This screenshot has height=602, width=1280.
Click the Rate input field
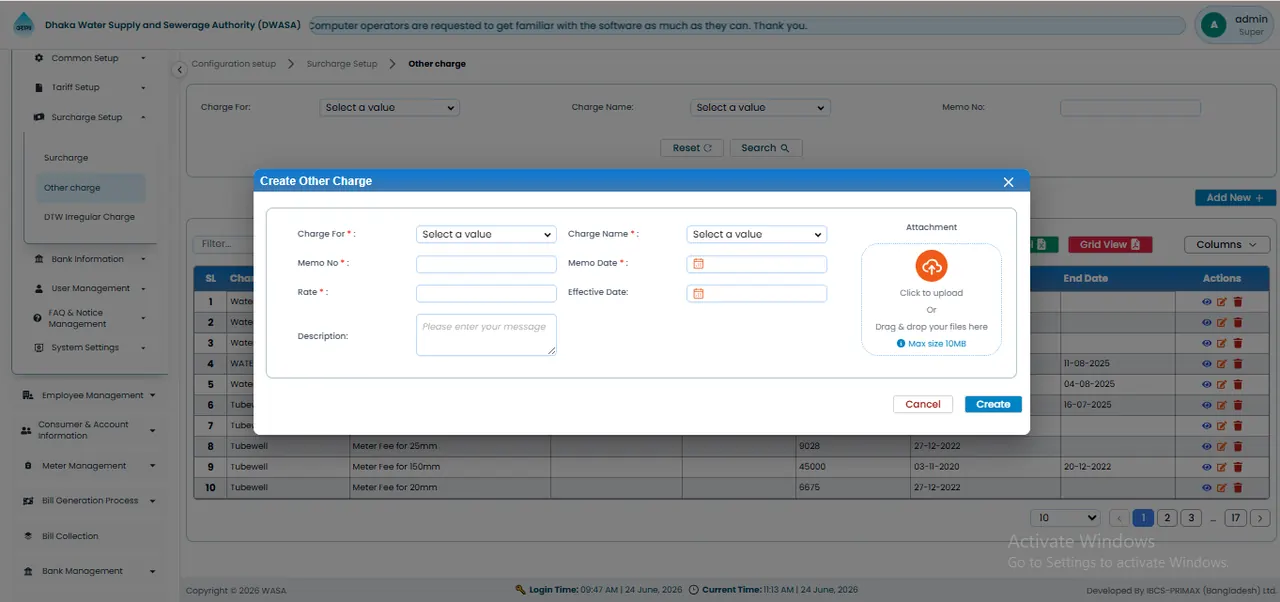pyautogui.click(x=486, y=293)
